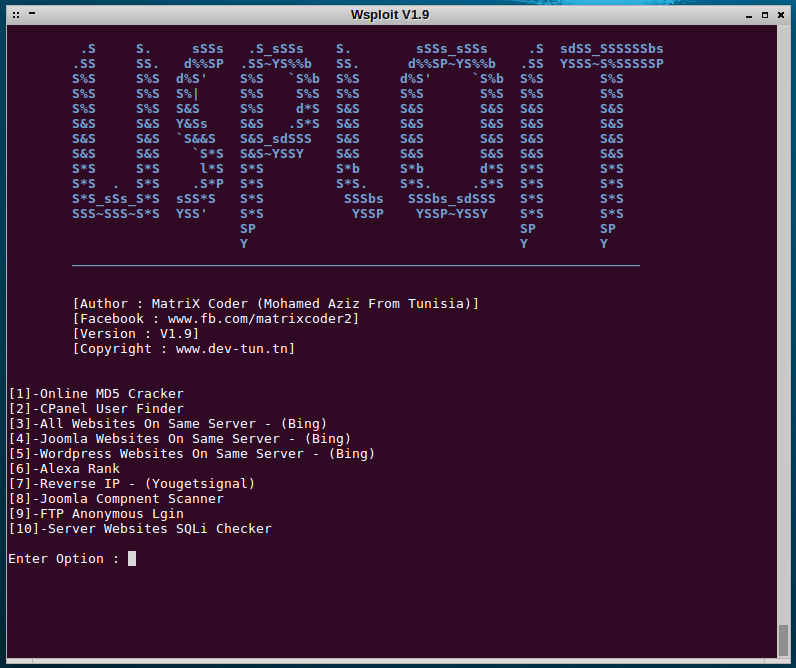The height and width of the screenshot is (668, 796).
Task: Click the '[6]-Alexa Rank' line
Action: [x=64, y=469]
